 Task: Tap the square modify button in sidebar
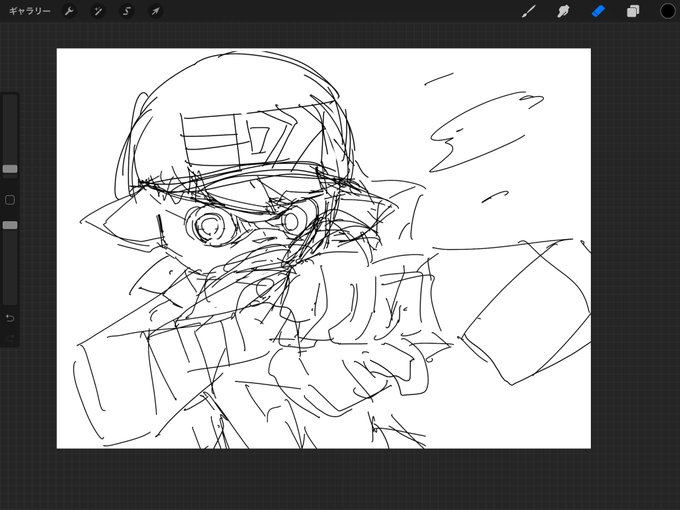pos(10,200)
